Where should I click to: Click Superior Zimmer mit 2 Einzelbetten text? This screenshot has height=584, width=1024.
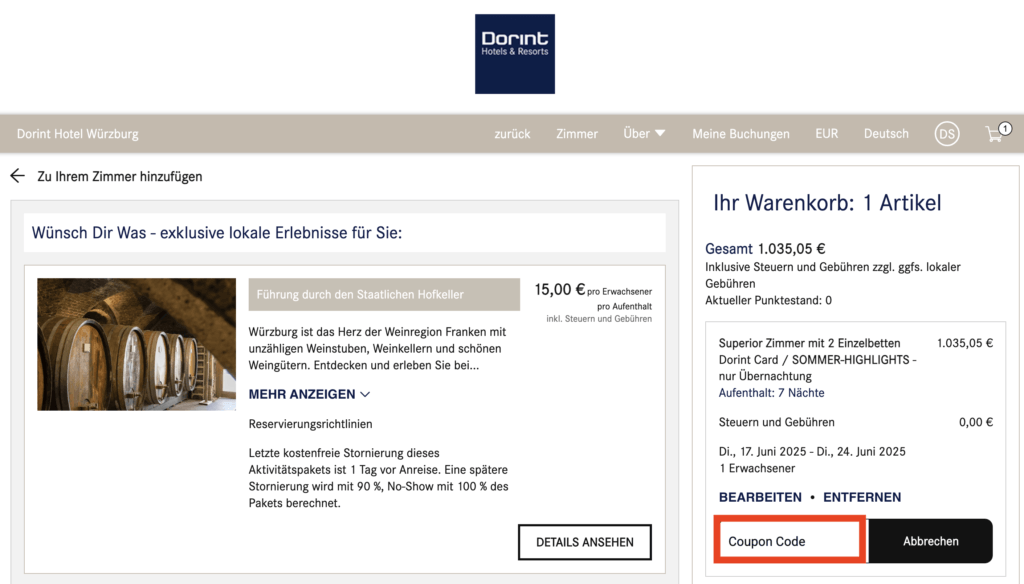pyautogui.click(x=809, y=343)
